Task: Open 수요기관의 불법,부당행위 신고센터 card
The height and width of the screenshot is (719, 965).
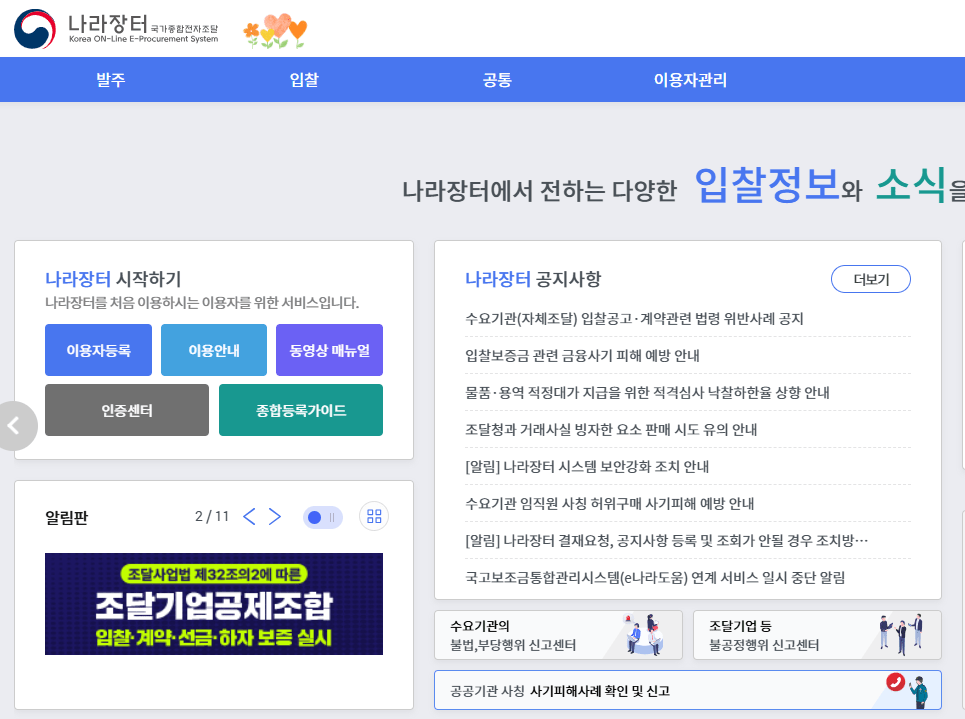Action: click(558, 635)
